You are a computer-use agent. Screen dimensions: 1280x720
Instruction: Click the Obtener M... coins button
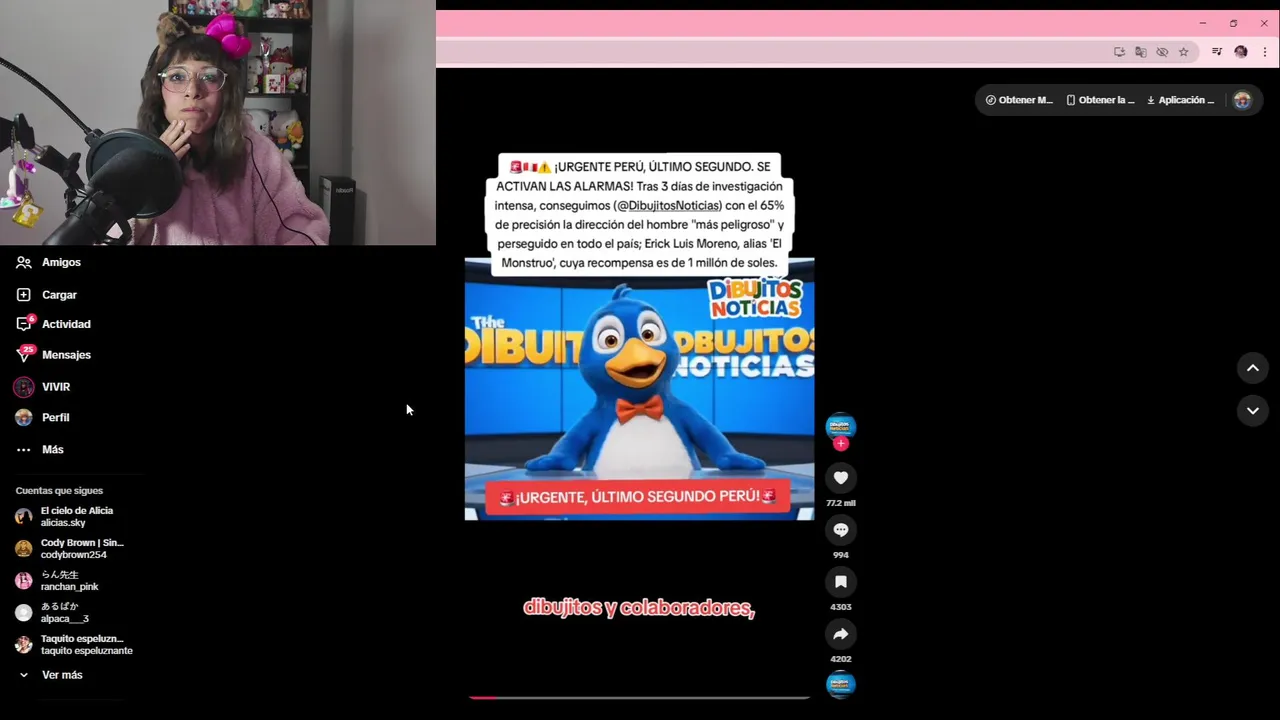1019,100
